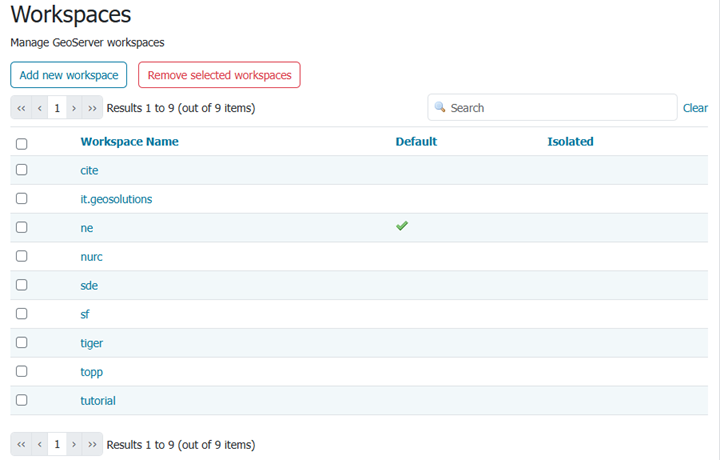The width and height of the screenshot is (720, 460).
Task: Click the top first-page pagination arrow
Action: 21,108
